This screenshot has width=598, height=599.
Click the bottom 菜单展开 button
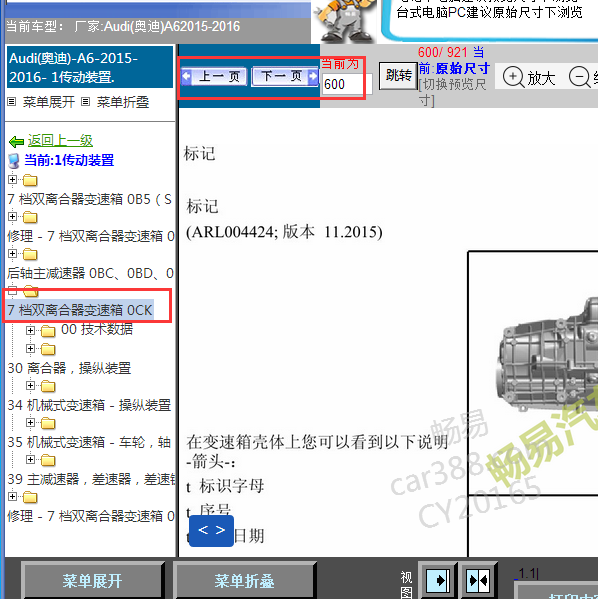[x=93, y=581]
